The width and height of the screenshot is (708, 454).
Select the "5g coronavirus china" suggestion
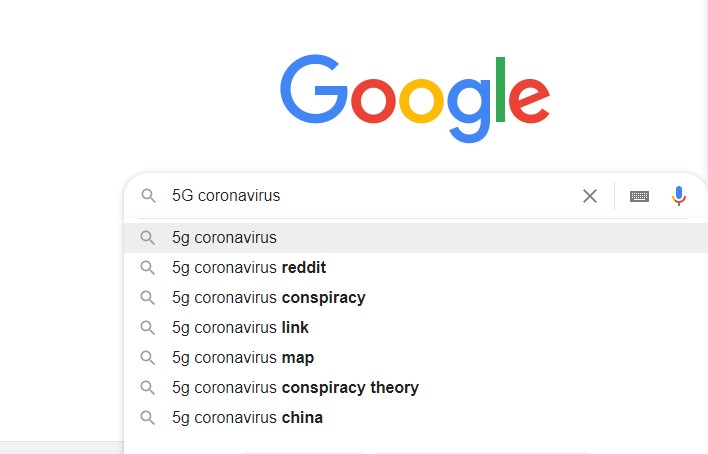pyautogui.click(x=416, y=417)
